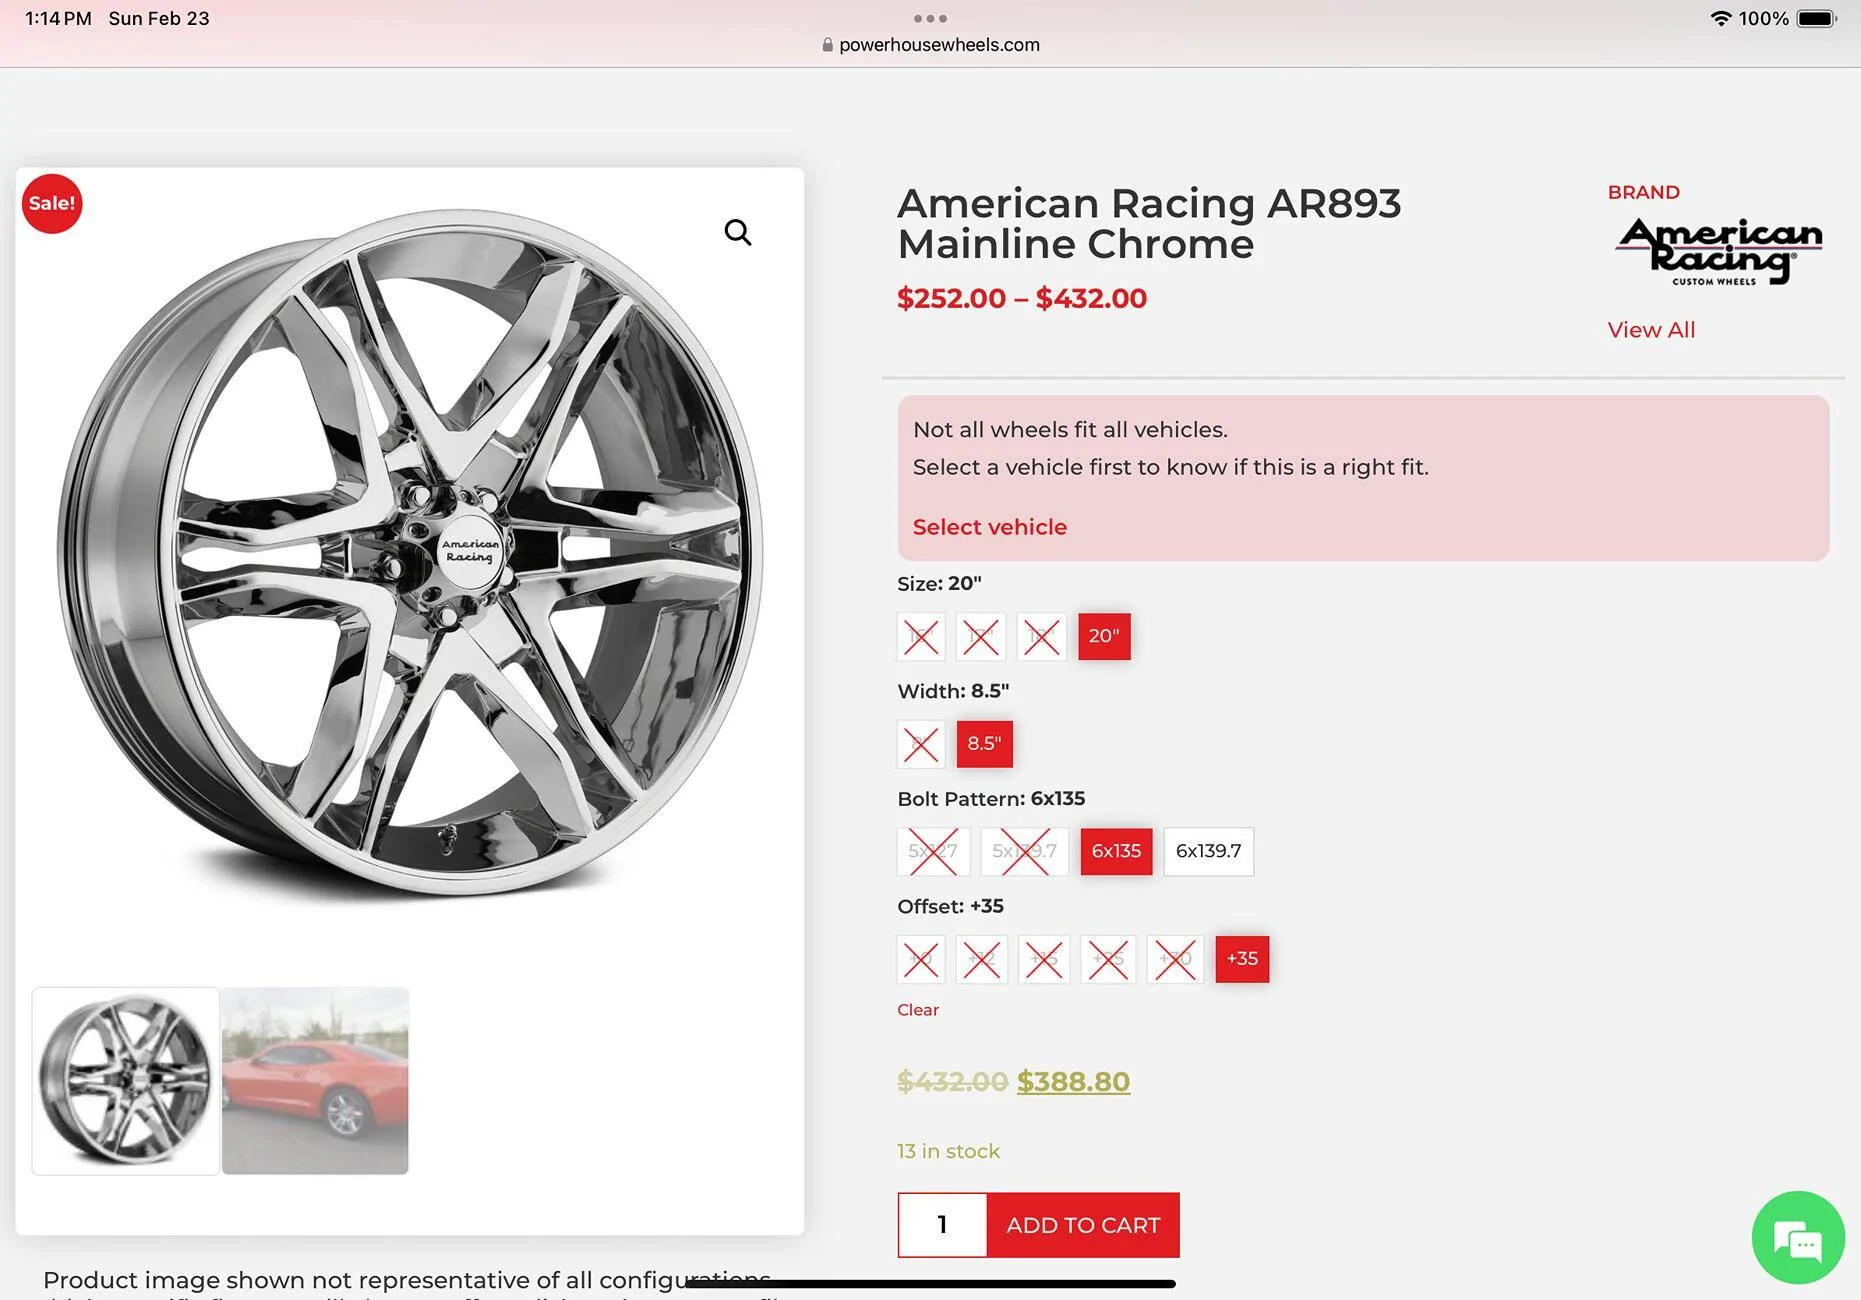Click the ADD TO CART button
Screen dimensions: 1861x1300
(x=1083, y=1225)
